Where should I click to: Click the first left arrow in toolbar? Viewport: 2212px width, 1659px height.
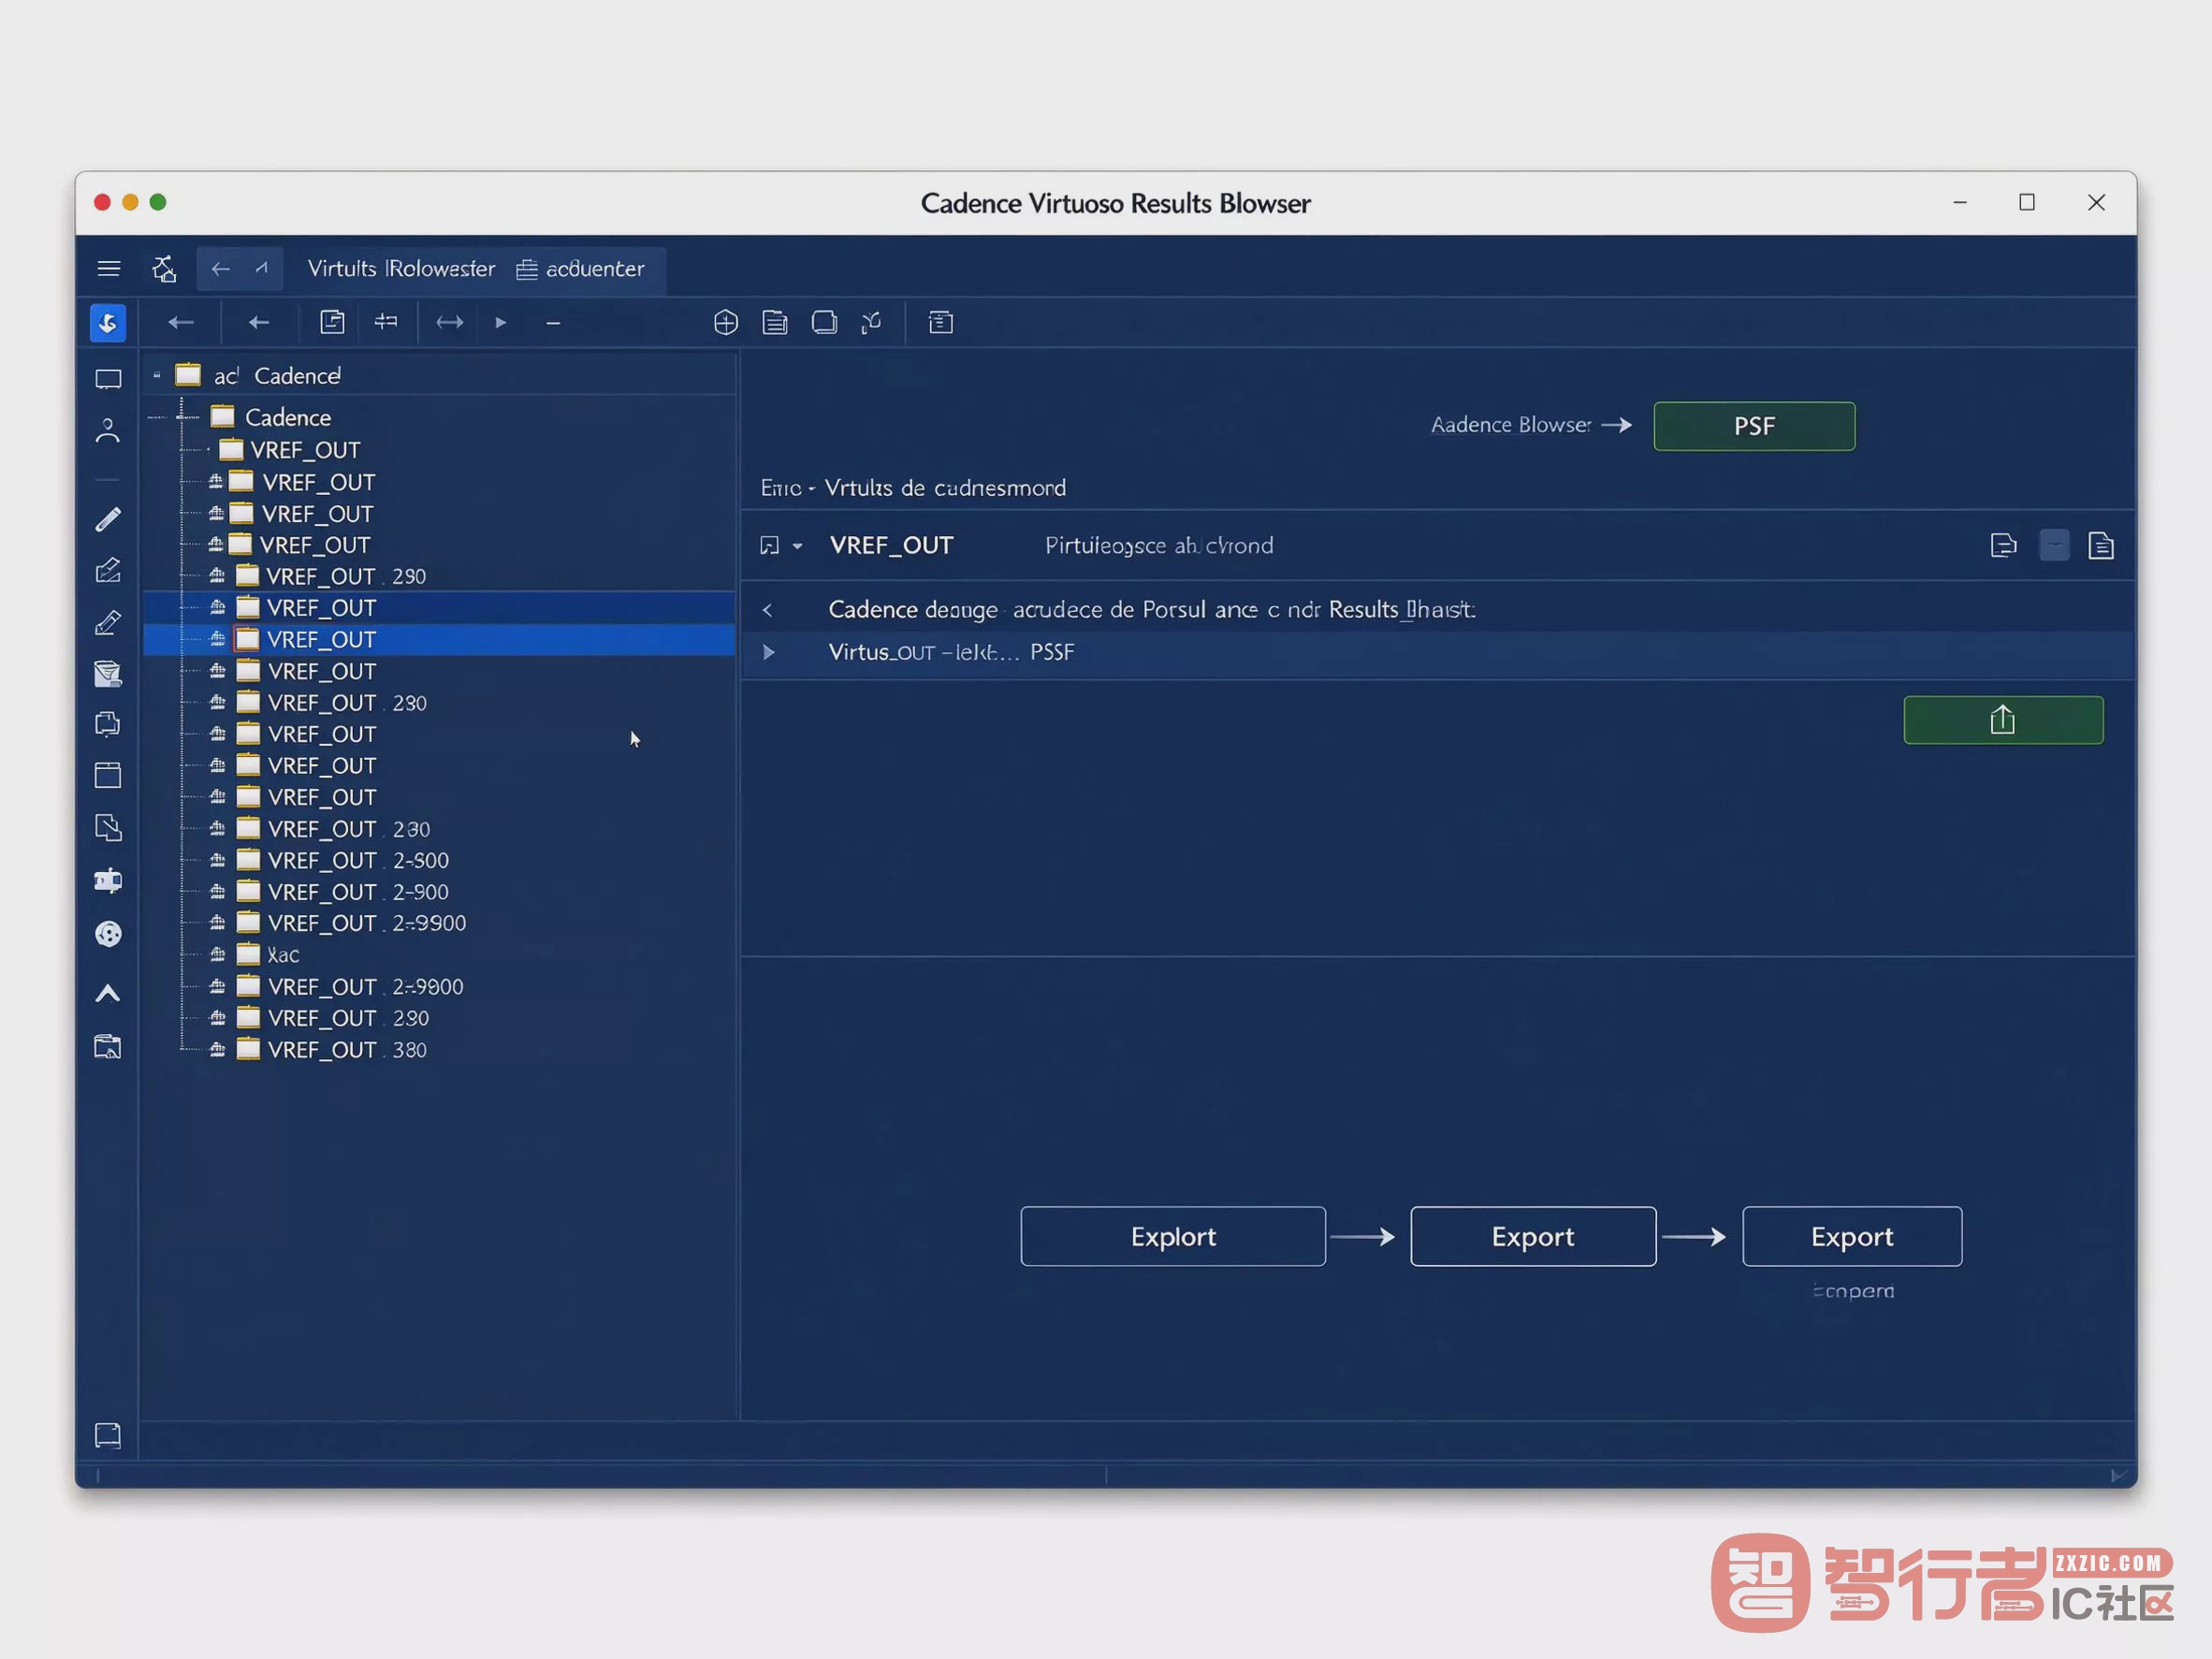point(181,322)
